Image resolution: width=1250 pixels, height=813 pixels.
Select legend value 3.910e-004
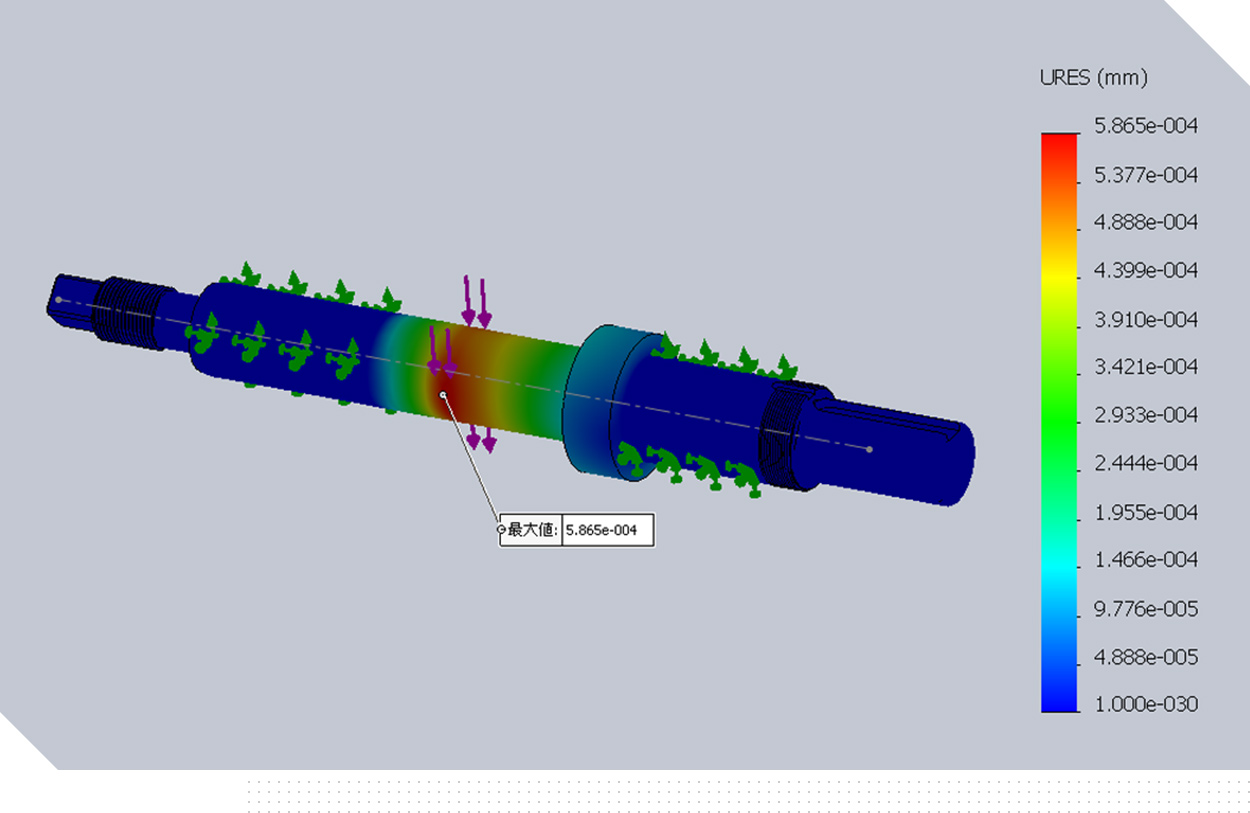pyautogui.click(x=1146, y=320)
